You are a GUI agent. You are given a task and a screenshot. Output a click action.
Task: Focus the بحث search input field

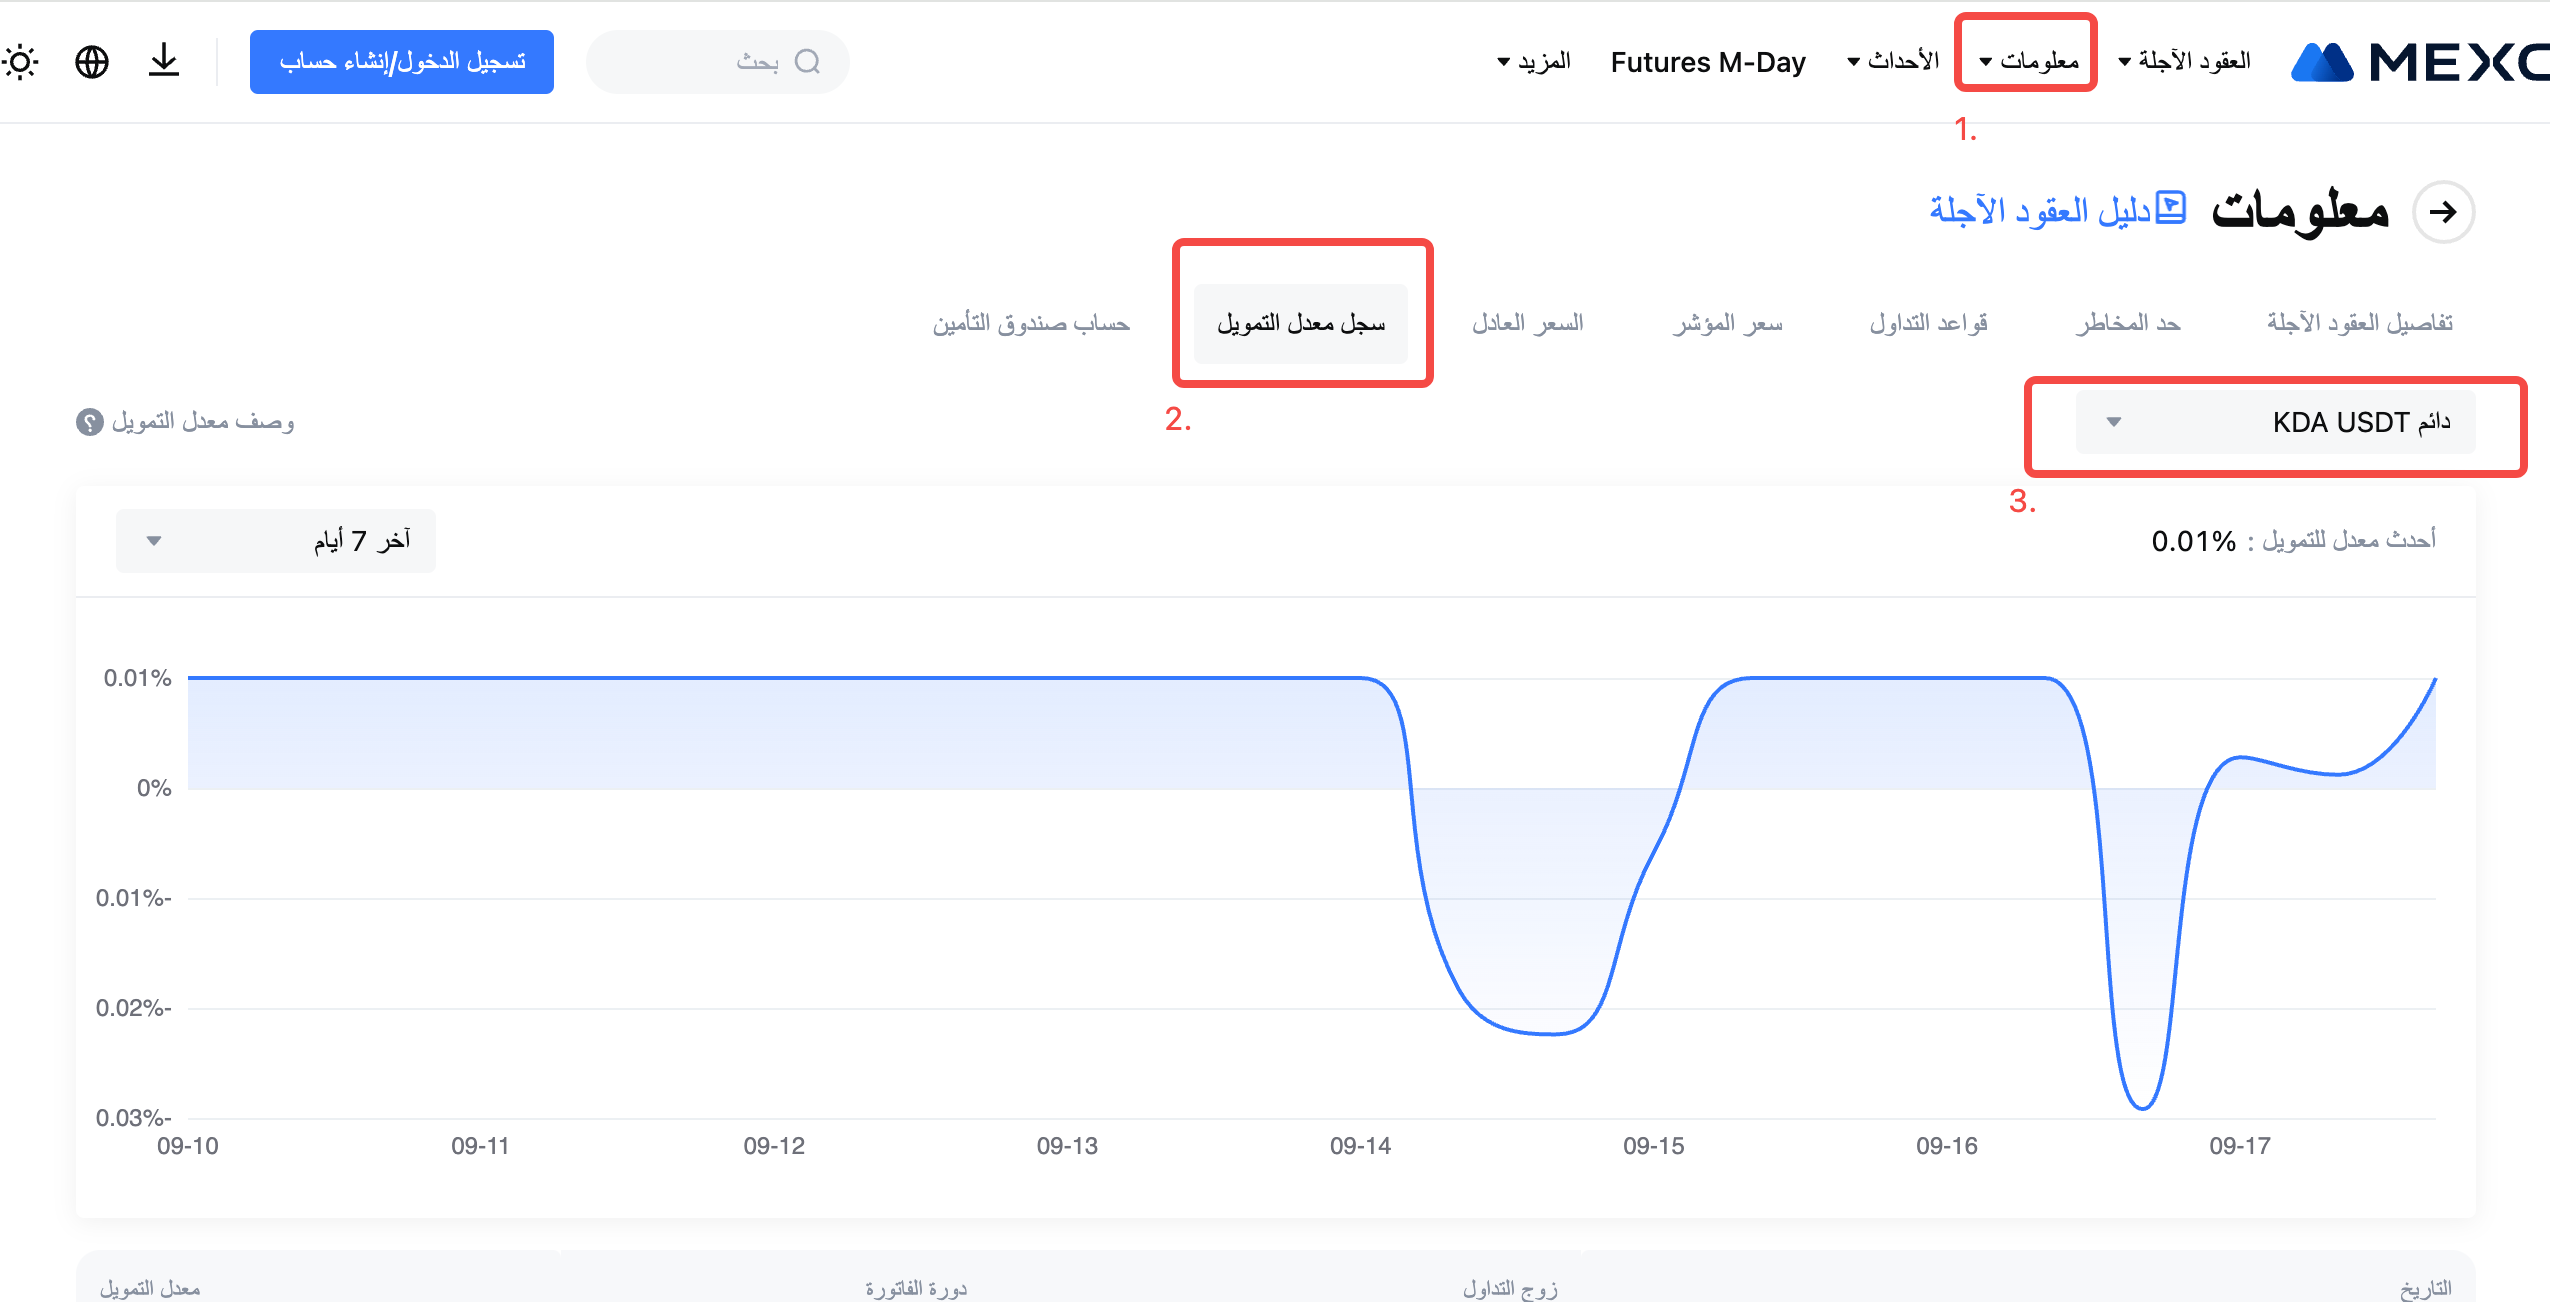[x=700, y=62]
